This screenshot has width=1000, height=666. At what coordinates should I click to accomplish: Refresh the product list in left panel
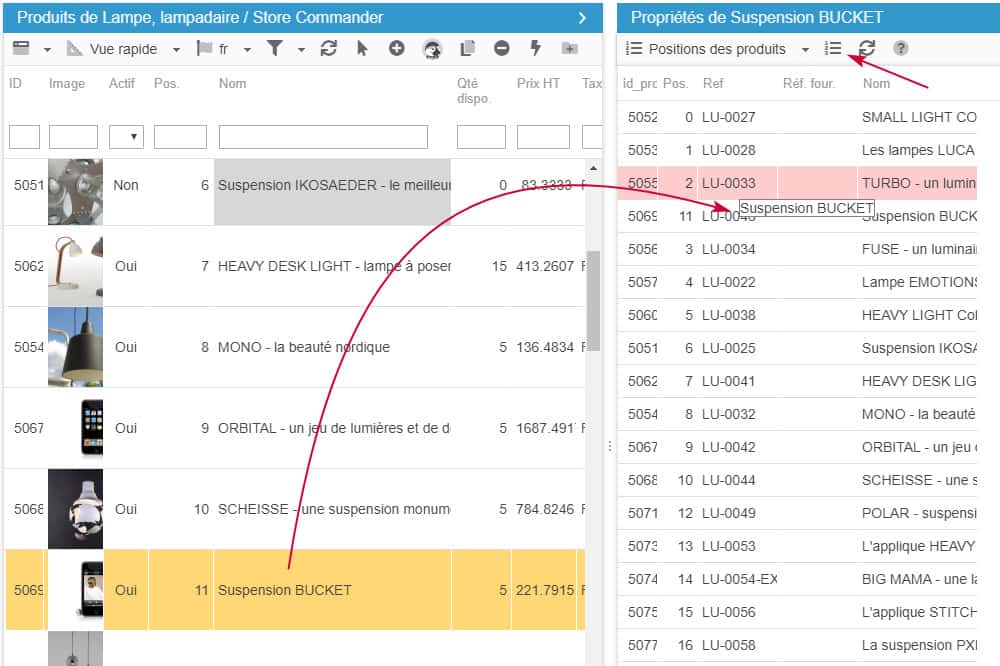(x=328, y=48)
